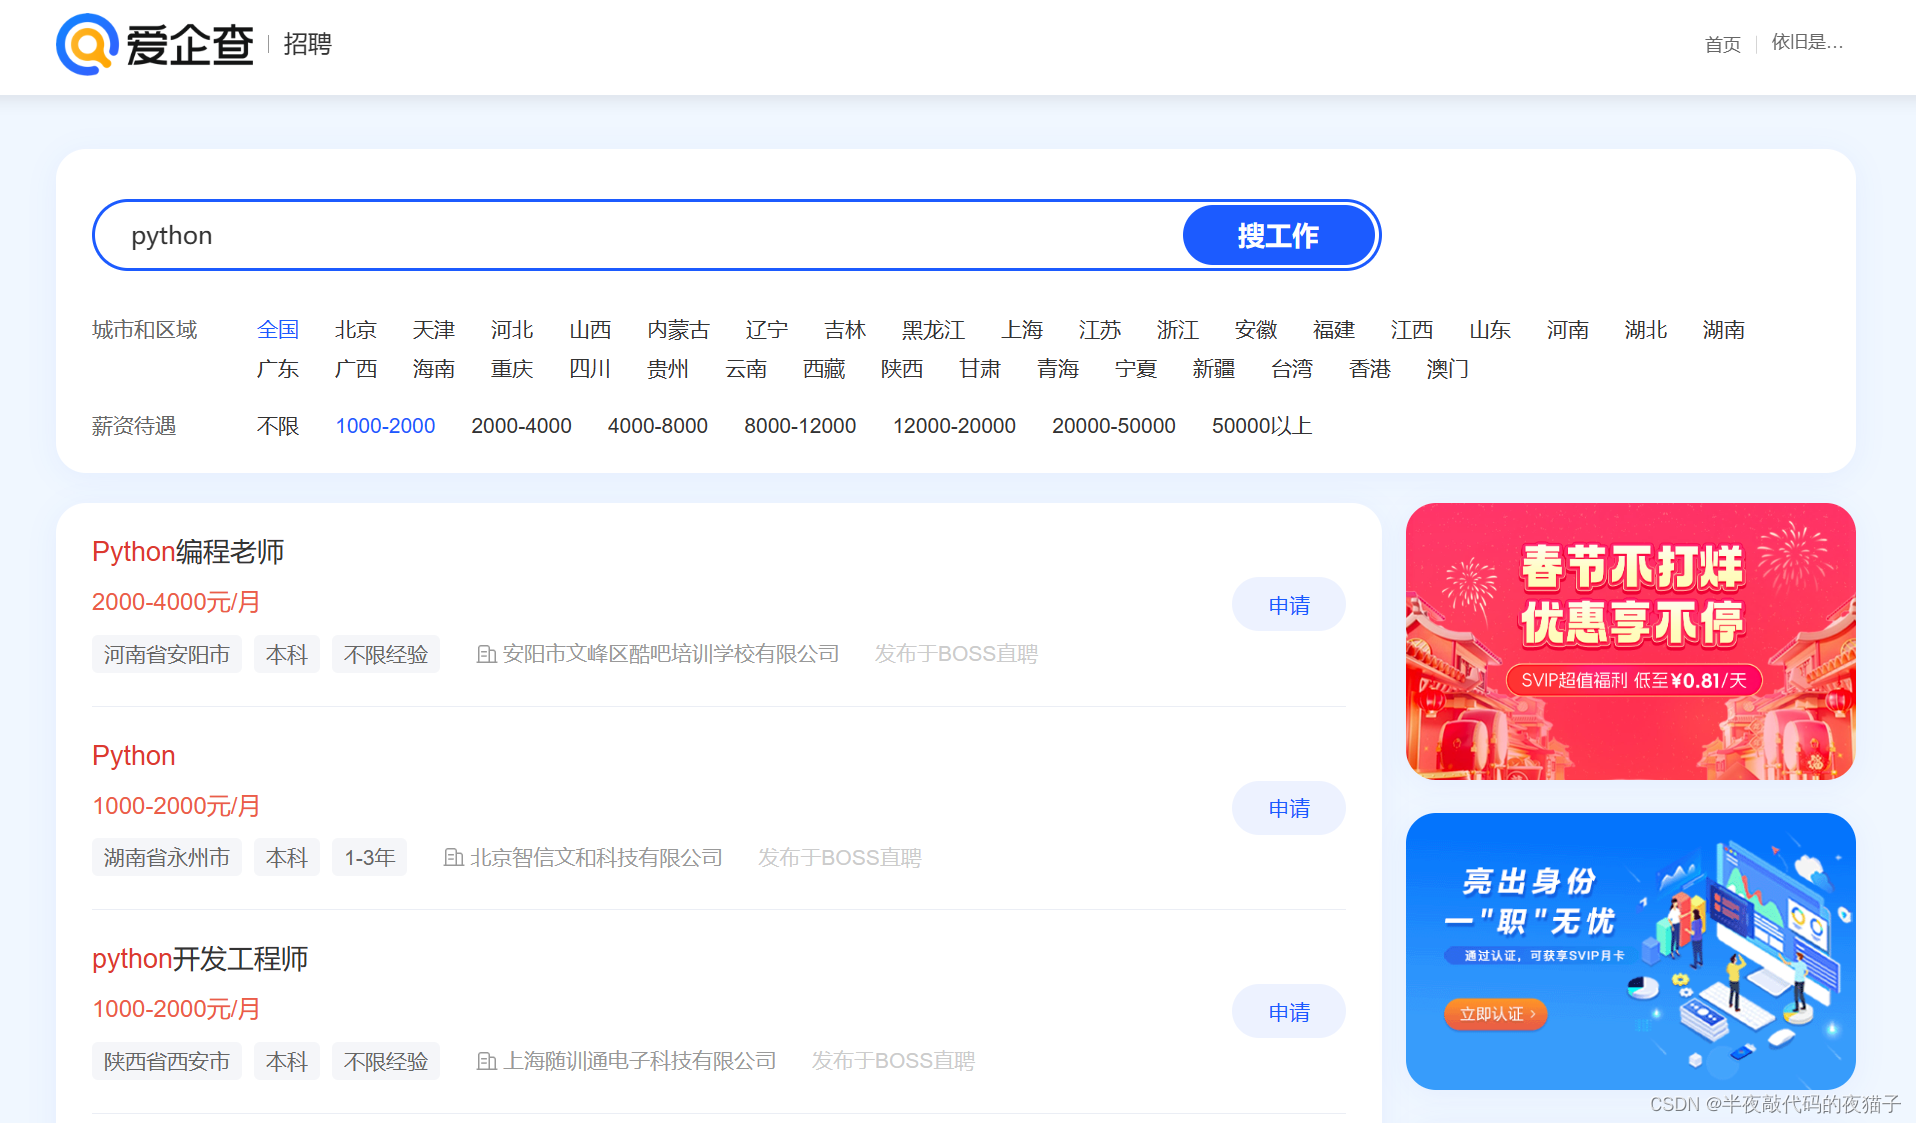Filter jobs by 新疆
The height and width of the screenshot is (1123, 1916).
tap(1214, 369)
